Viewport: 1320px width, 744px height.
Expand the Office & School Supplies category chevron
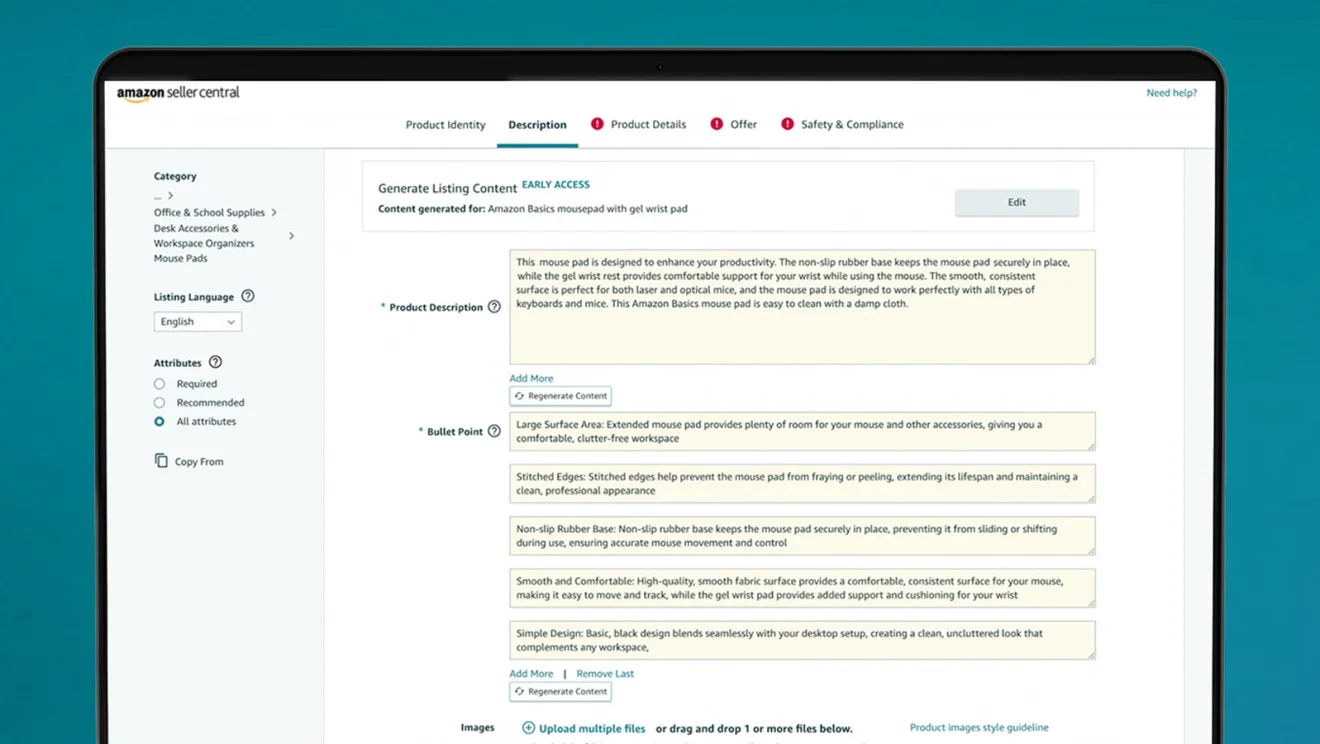tap(274, 212)
